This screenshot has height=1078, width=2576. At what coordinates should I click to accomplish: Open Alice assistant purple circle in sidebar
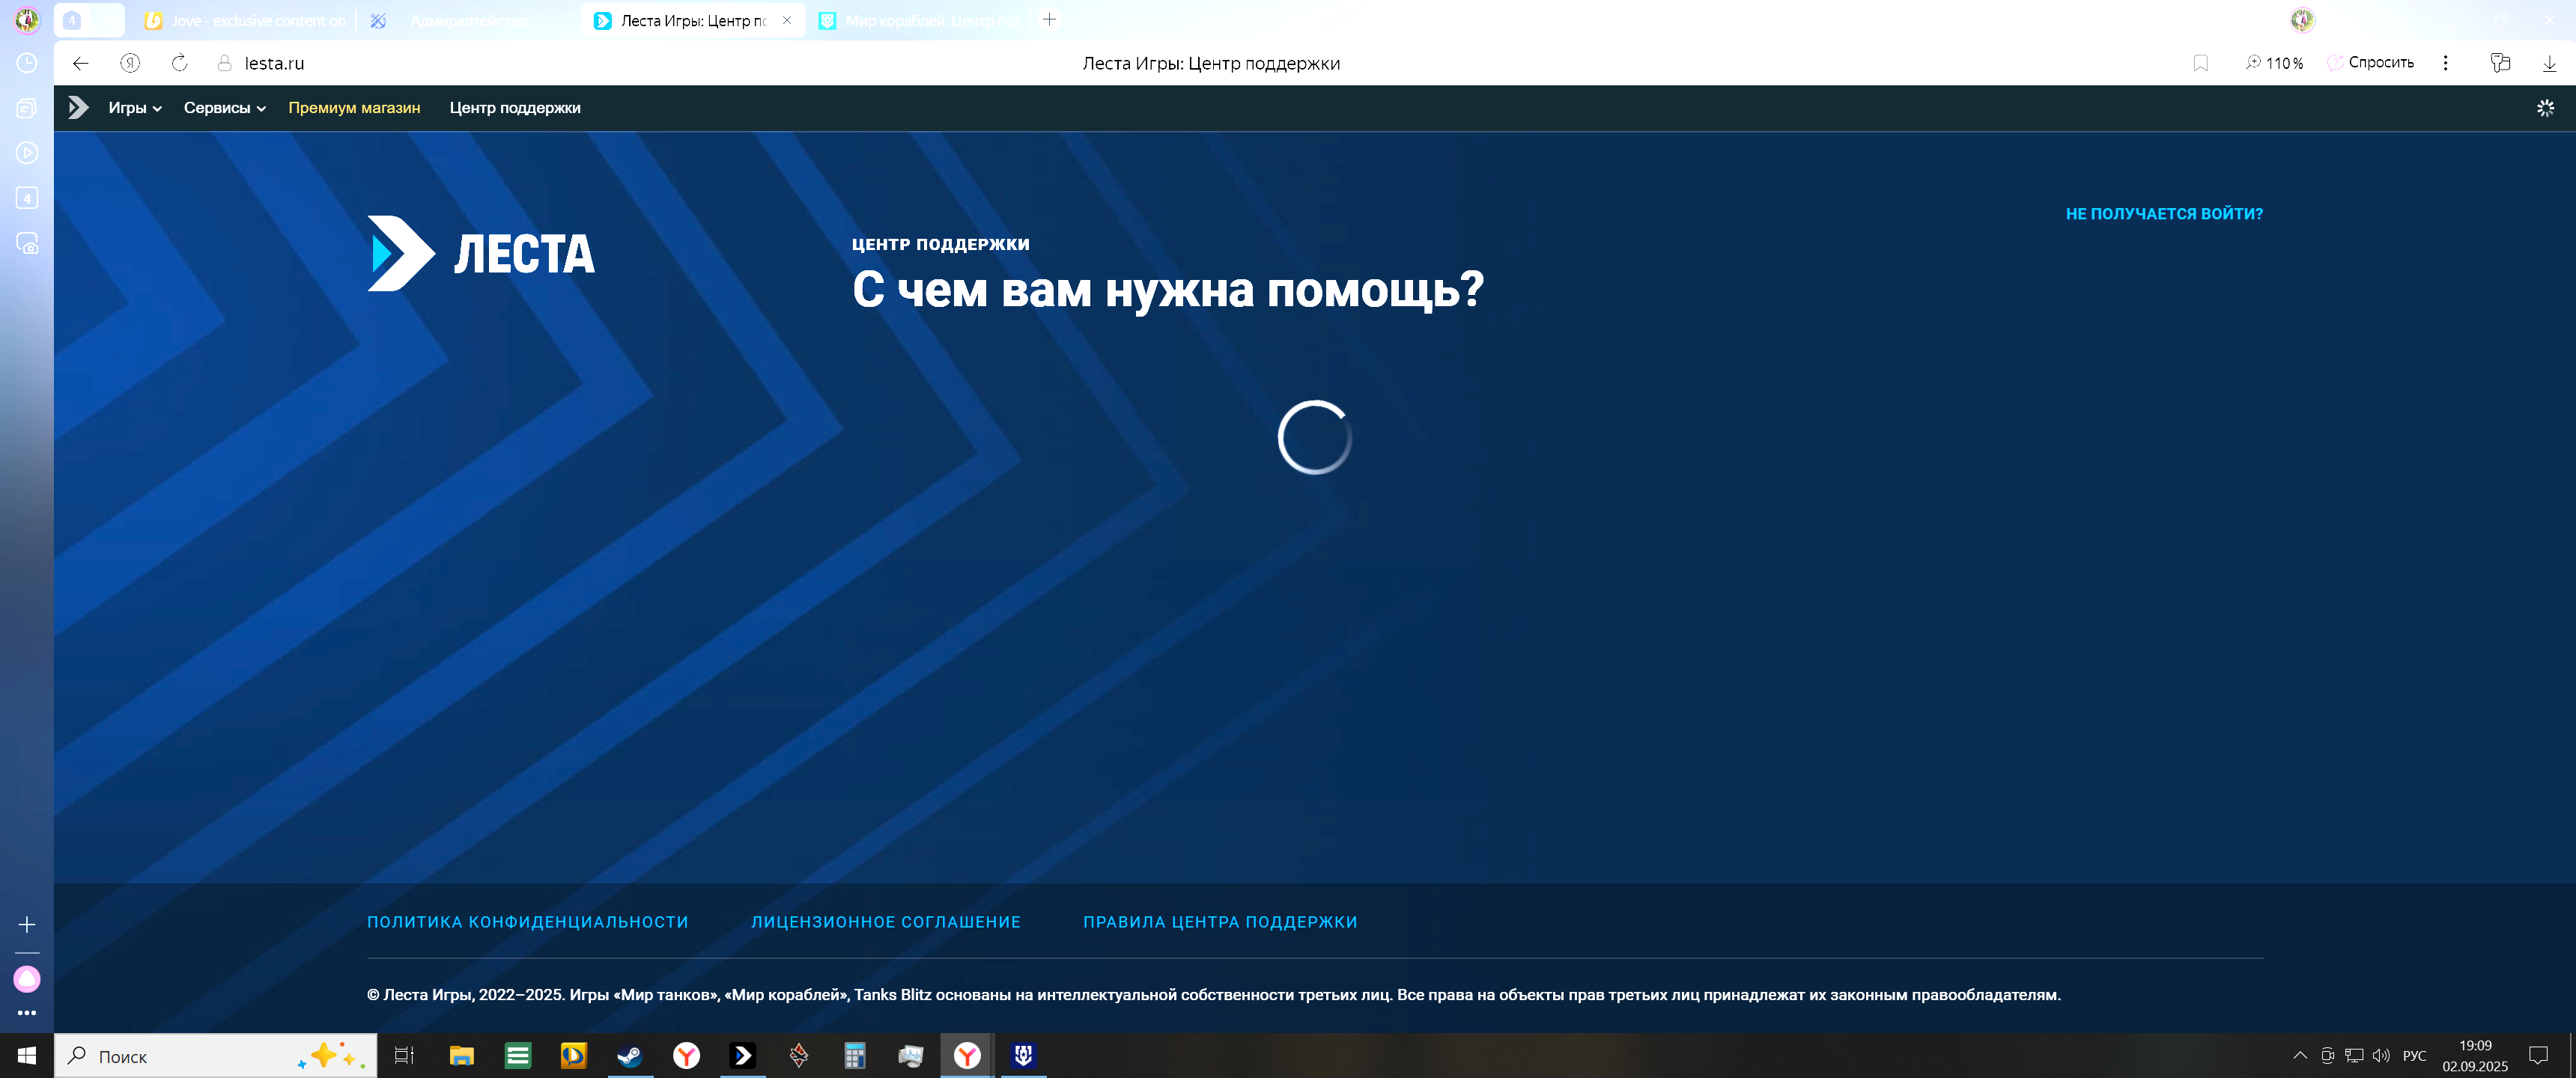[27, 979]
